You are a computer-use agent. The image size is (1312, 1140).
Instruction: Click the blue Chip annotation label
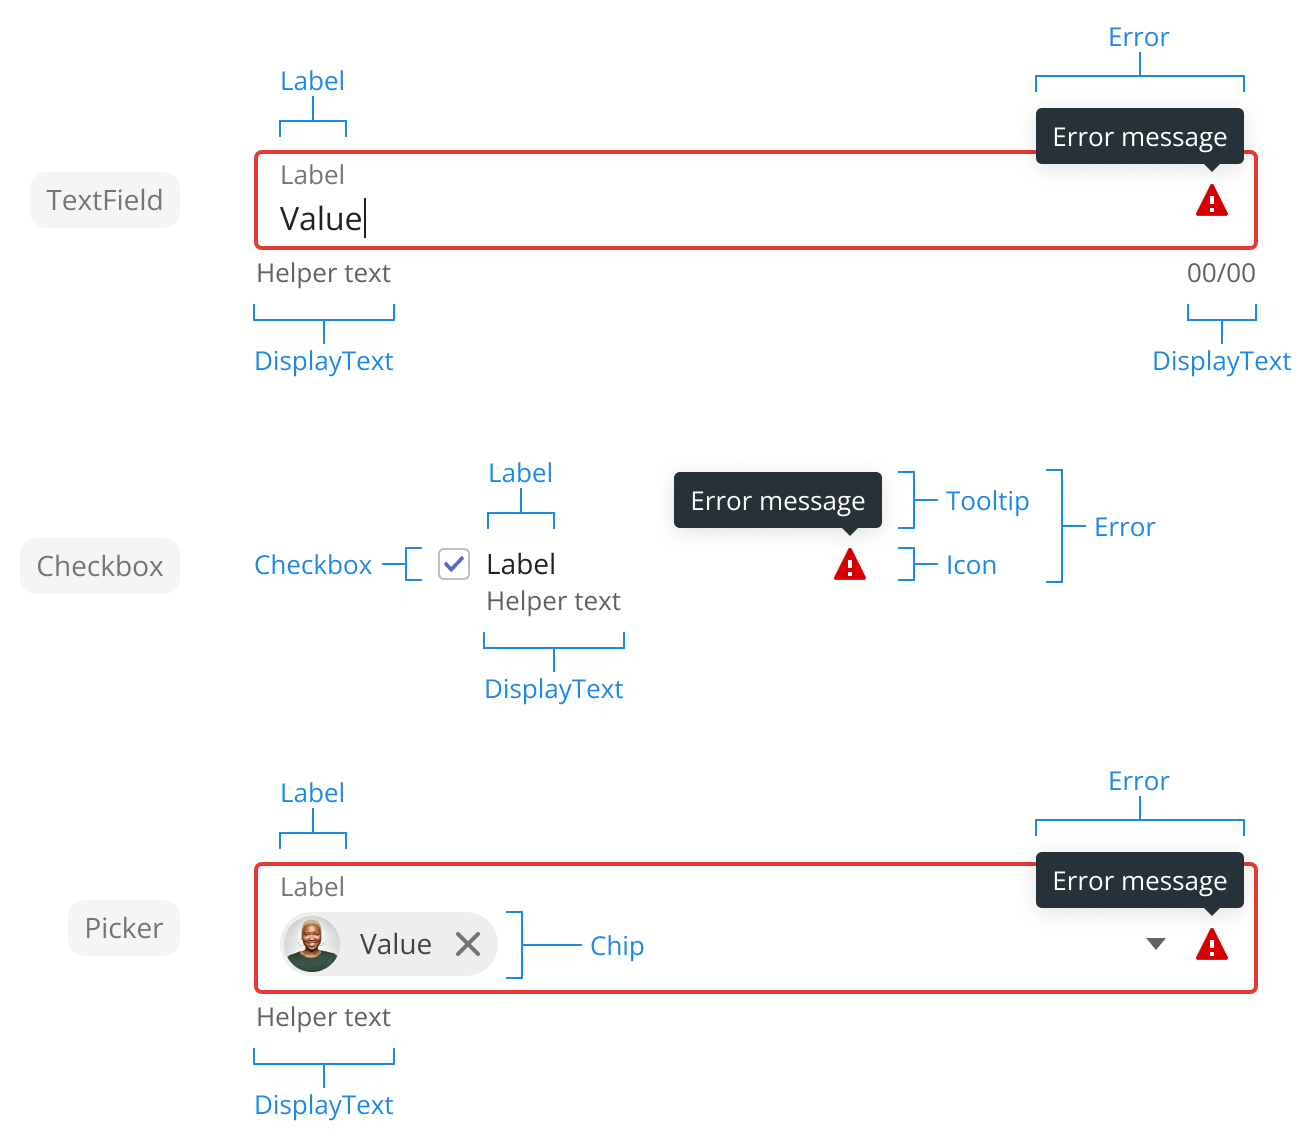(x=617, y=946)
